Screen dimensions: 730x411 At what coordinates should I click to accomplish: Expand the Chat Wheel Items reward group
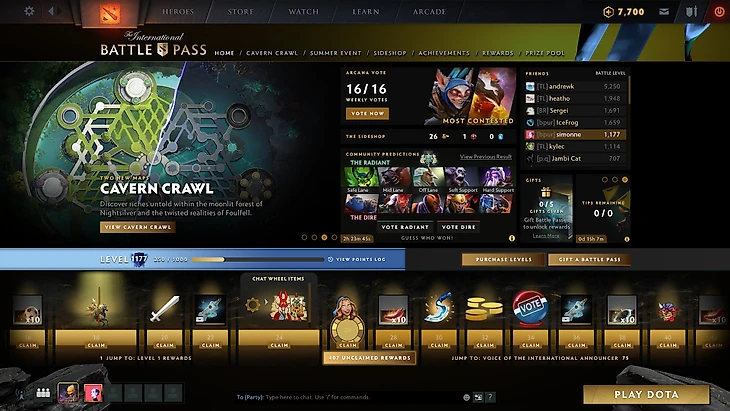click(278, 279)
